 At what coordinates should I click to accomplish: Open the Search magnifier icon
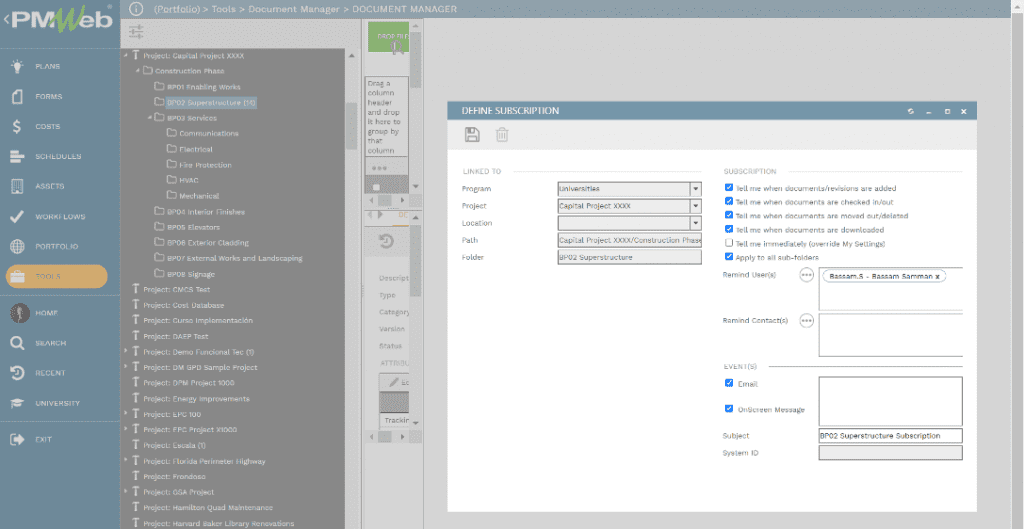click(x=17, y=343)
